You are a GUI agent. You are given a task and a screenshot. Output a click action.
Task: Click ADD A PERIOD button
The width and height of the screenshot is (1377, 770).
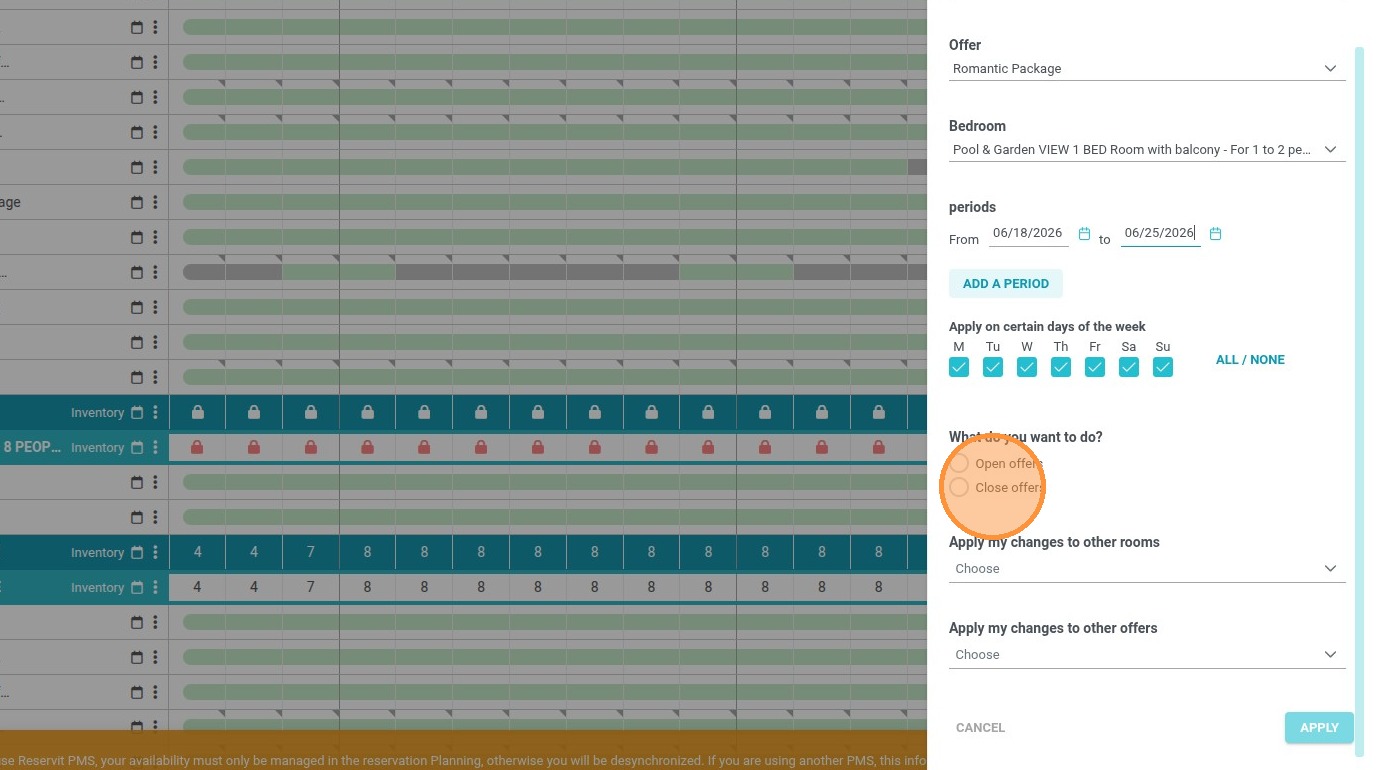click(x=1006, y=284)
